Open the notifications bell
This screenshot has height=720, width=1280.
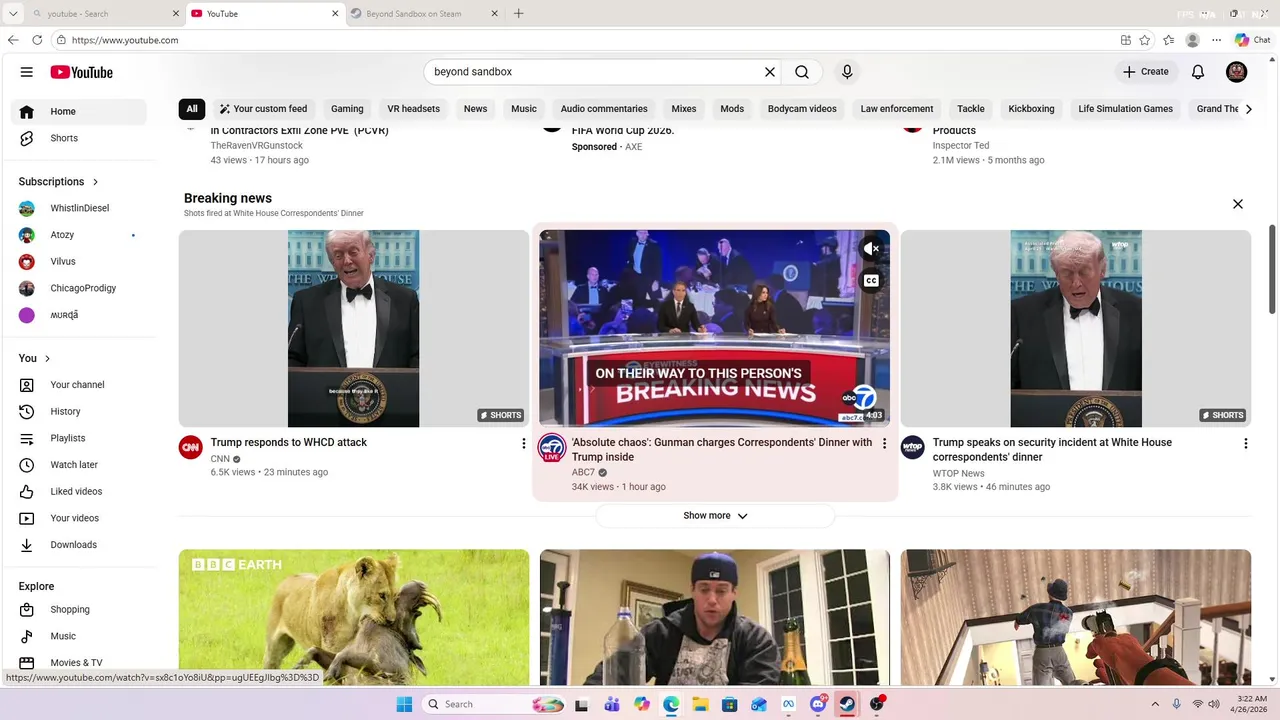(1198, 72)
